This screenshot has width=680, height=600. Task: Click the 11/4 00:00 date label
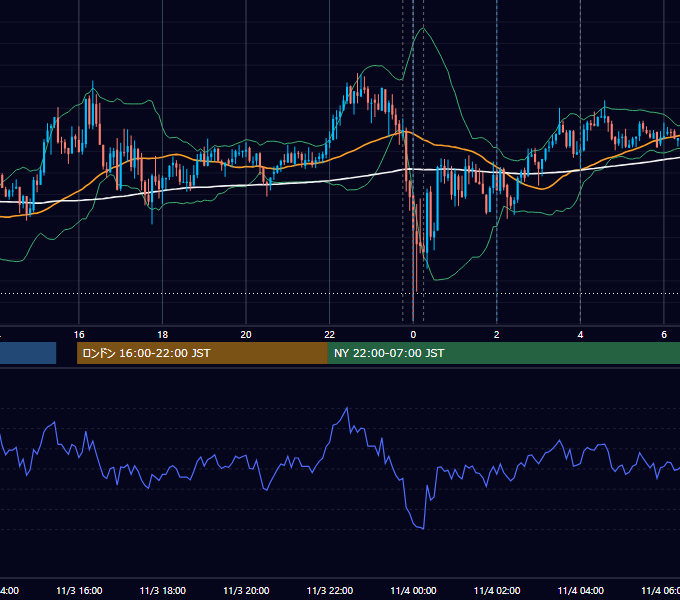413,591
